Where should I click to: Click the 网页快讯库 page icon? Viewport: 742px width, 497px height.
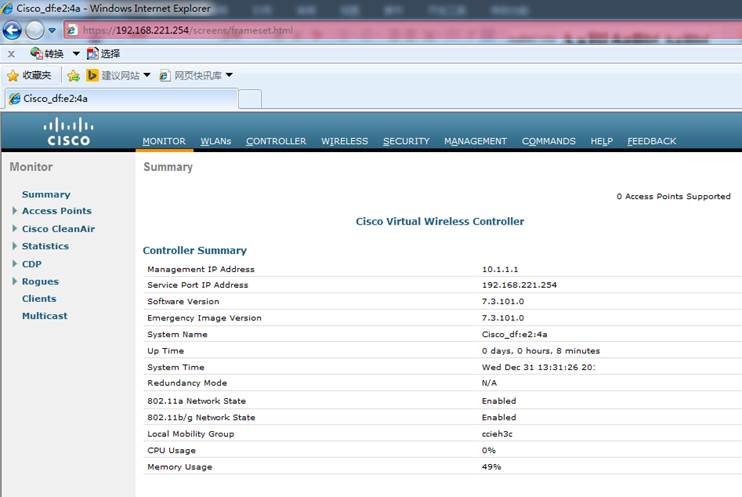(x=164, y=75)
